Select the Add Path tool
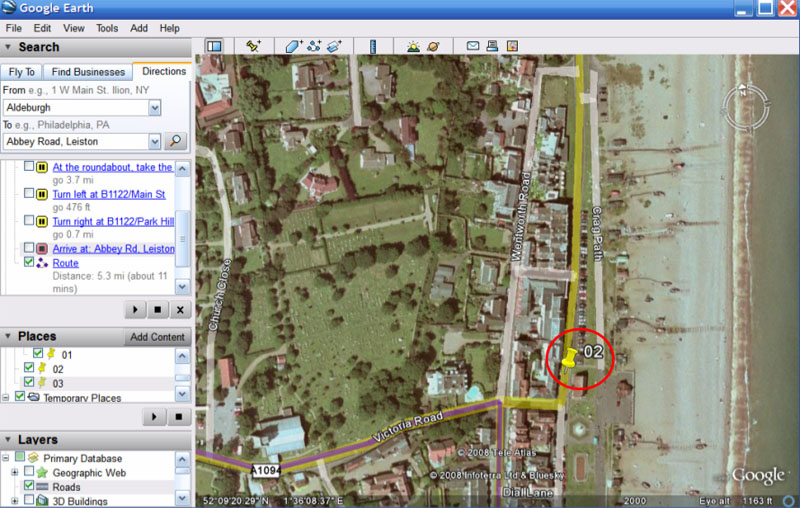This screenshot has height=508, width=800. click(314, 46)
